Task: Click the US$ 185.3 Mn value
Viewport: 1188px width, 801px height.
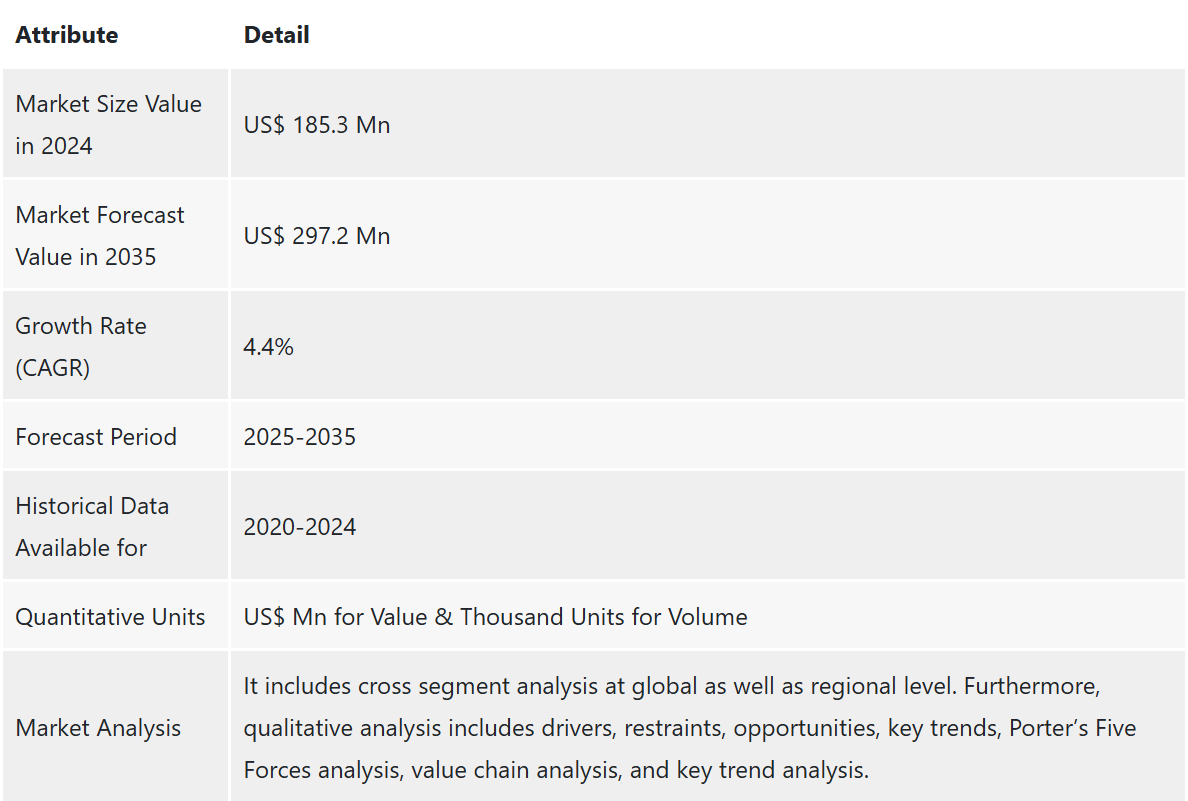Action: pos(317,125)
